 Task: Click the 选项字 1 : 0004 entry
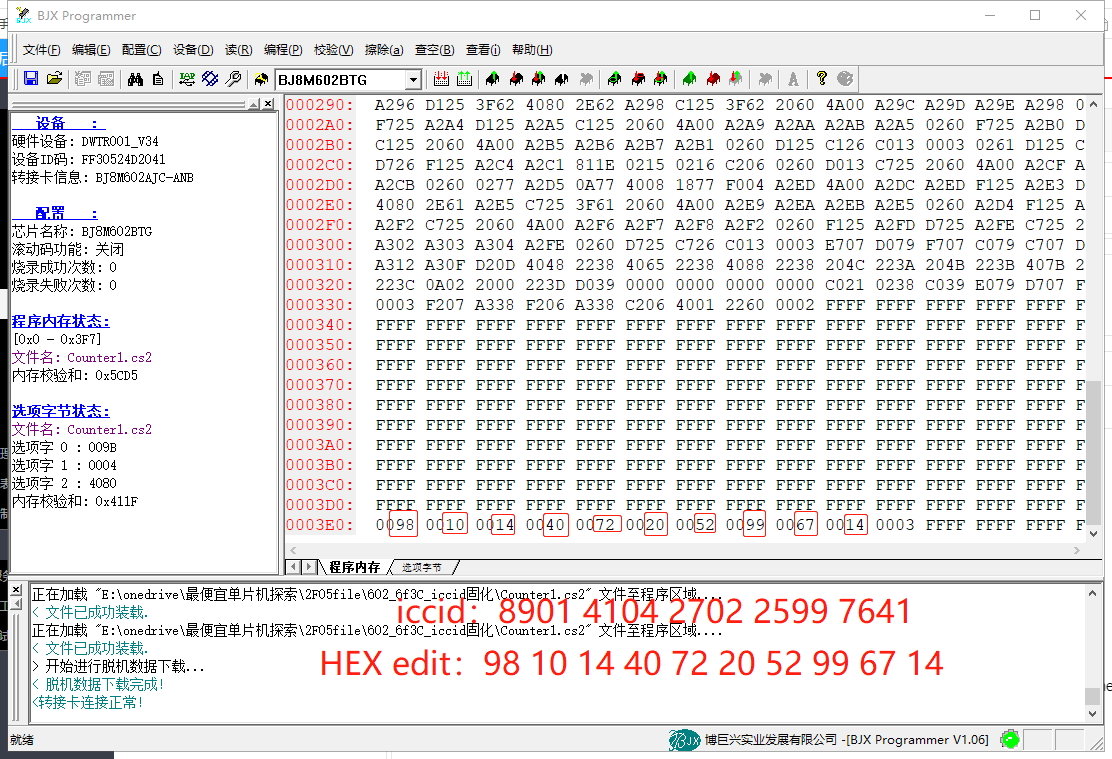tap(65, 465)
